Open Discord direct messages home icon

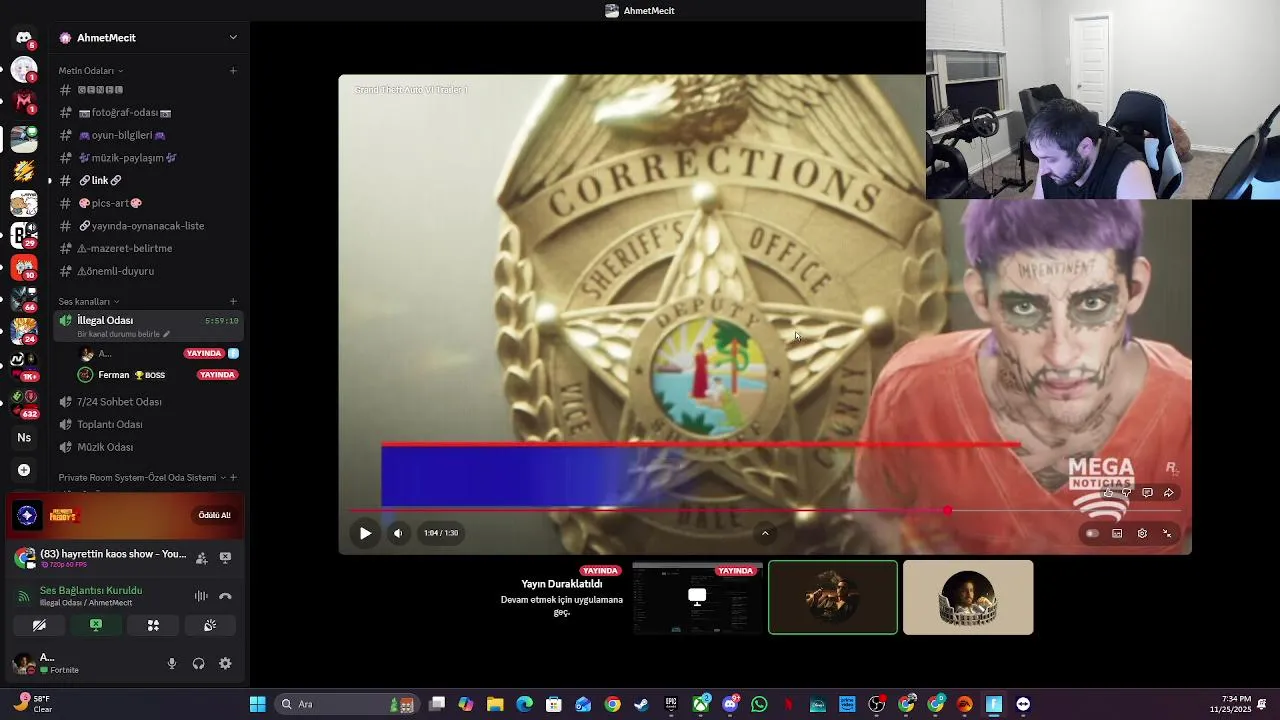(24, 38)
